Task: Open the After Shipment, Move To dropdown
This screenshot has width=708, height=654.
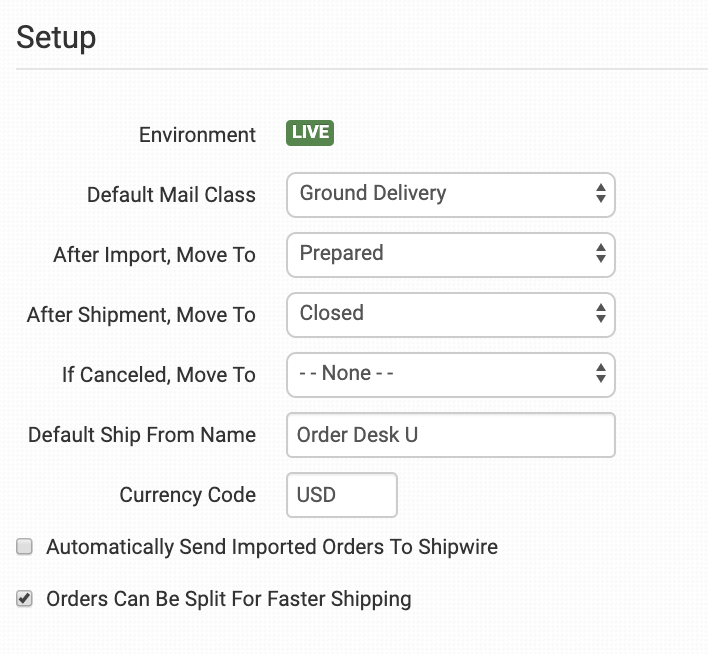Action: [x=450, y=314]
